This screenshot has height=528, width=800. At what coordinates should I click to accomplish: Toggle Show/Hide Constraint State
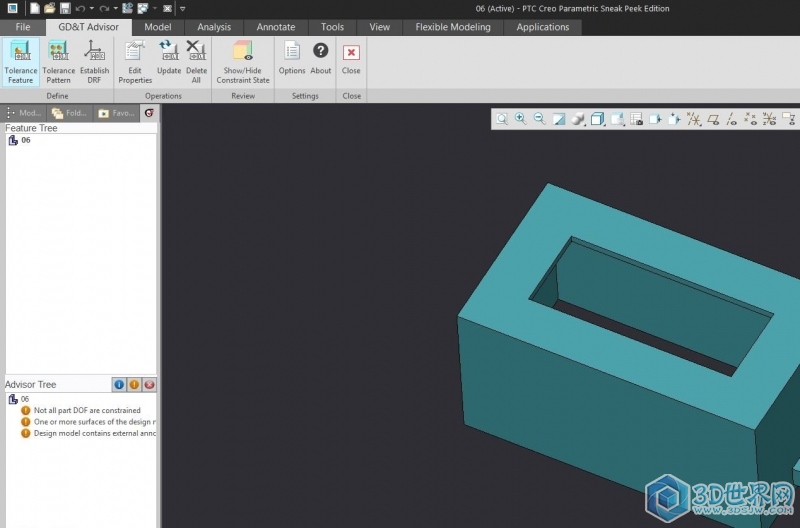tap(243, 62)
